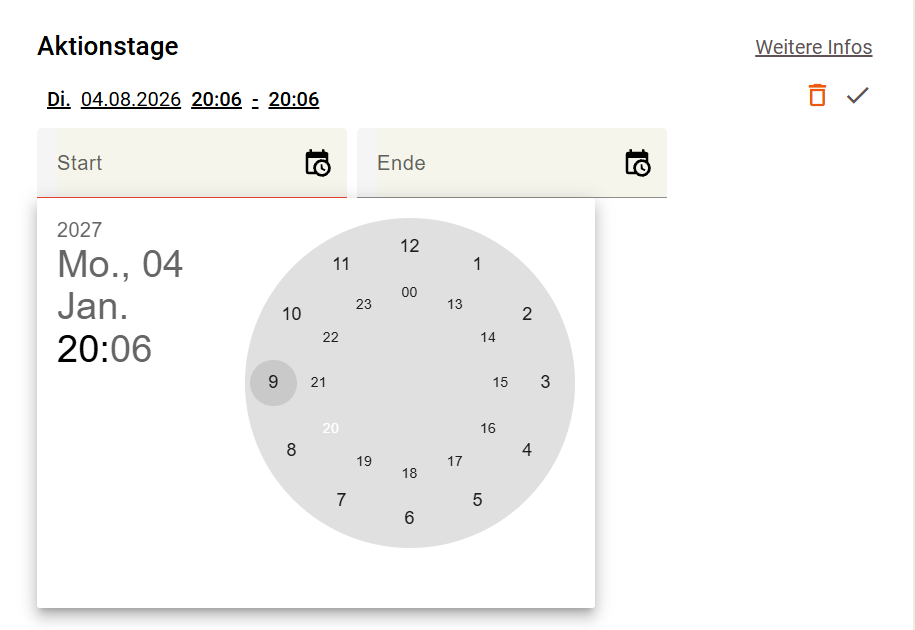Screen dimensions: 915x630
Task: Choose hour 3 on the outer dial
Action: click(545, 382)
